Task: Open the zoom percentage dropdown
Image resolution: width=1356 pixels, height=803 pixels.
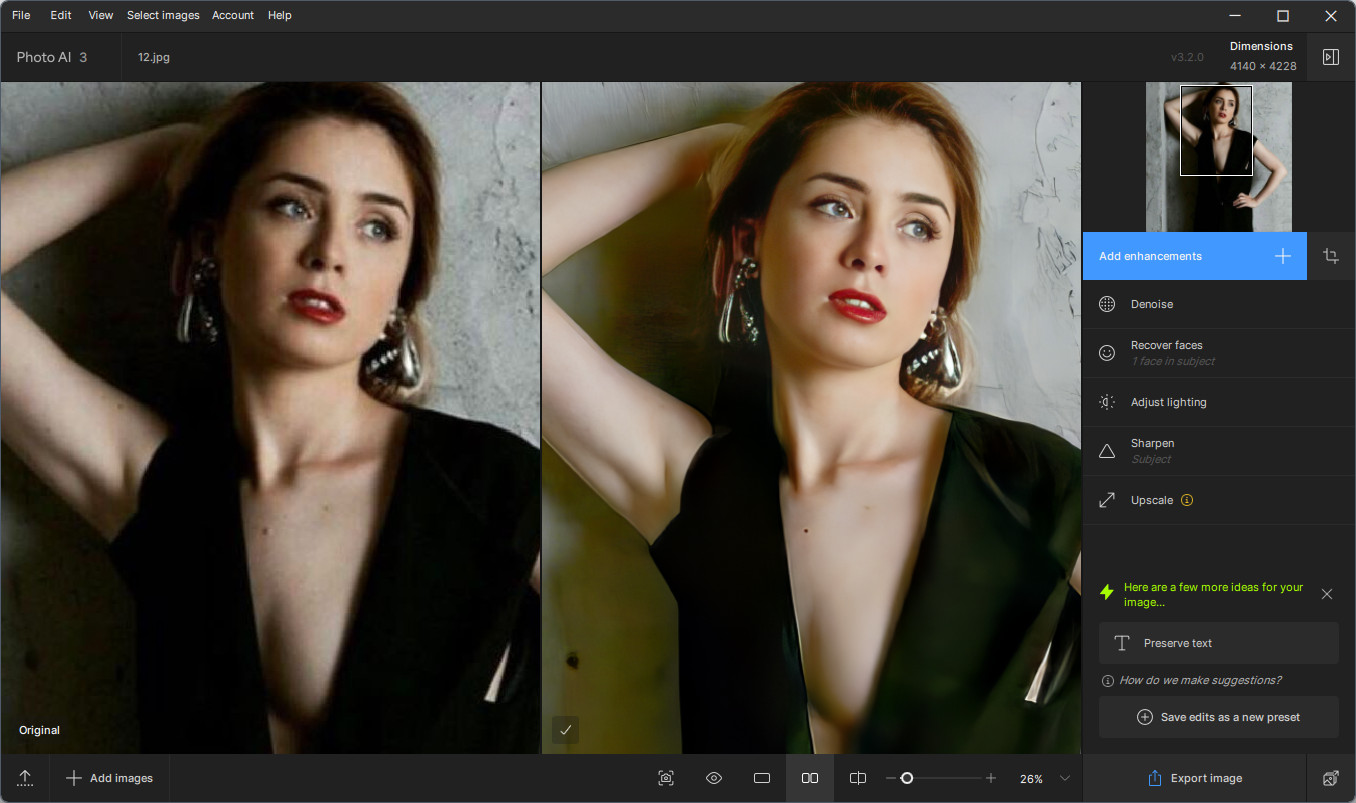Action: [1065, 778]
